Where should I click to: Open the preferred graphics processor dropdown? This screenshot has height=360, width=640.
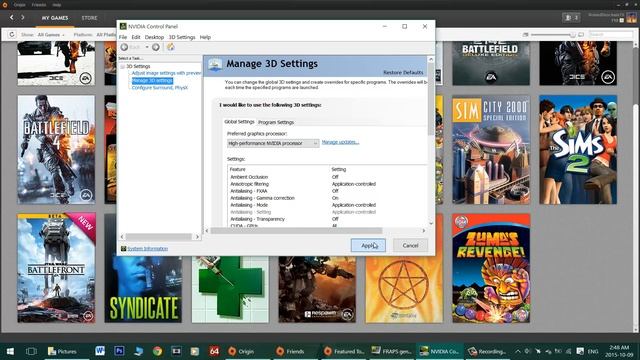click(x=273, y=143)
